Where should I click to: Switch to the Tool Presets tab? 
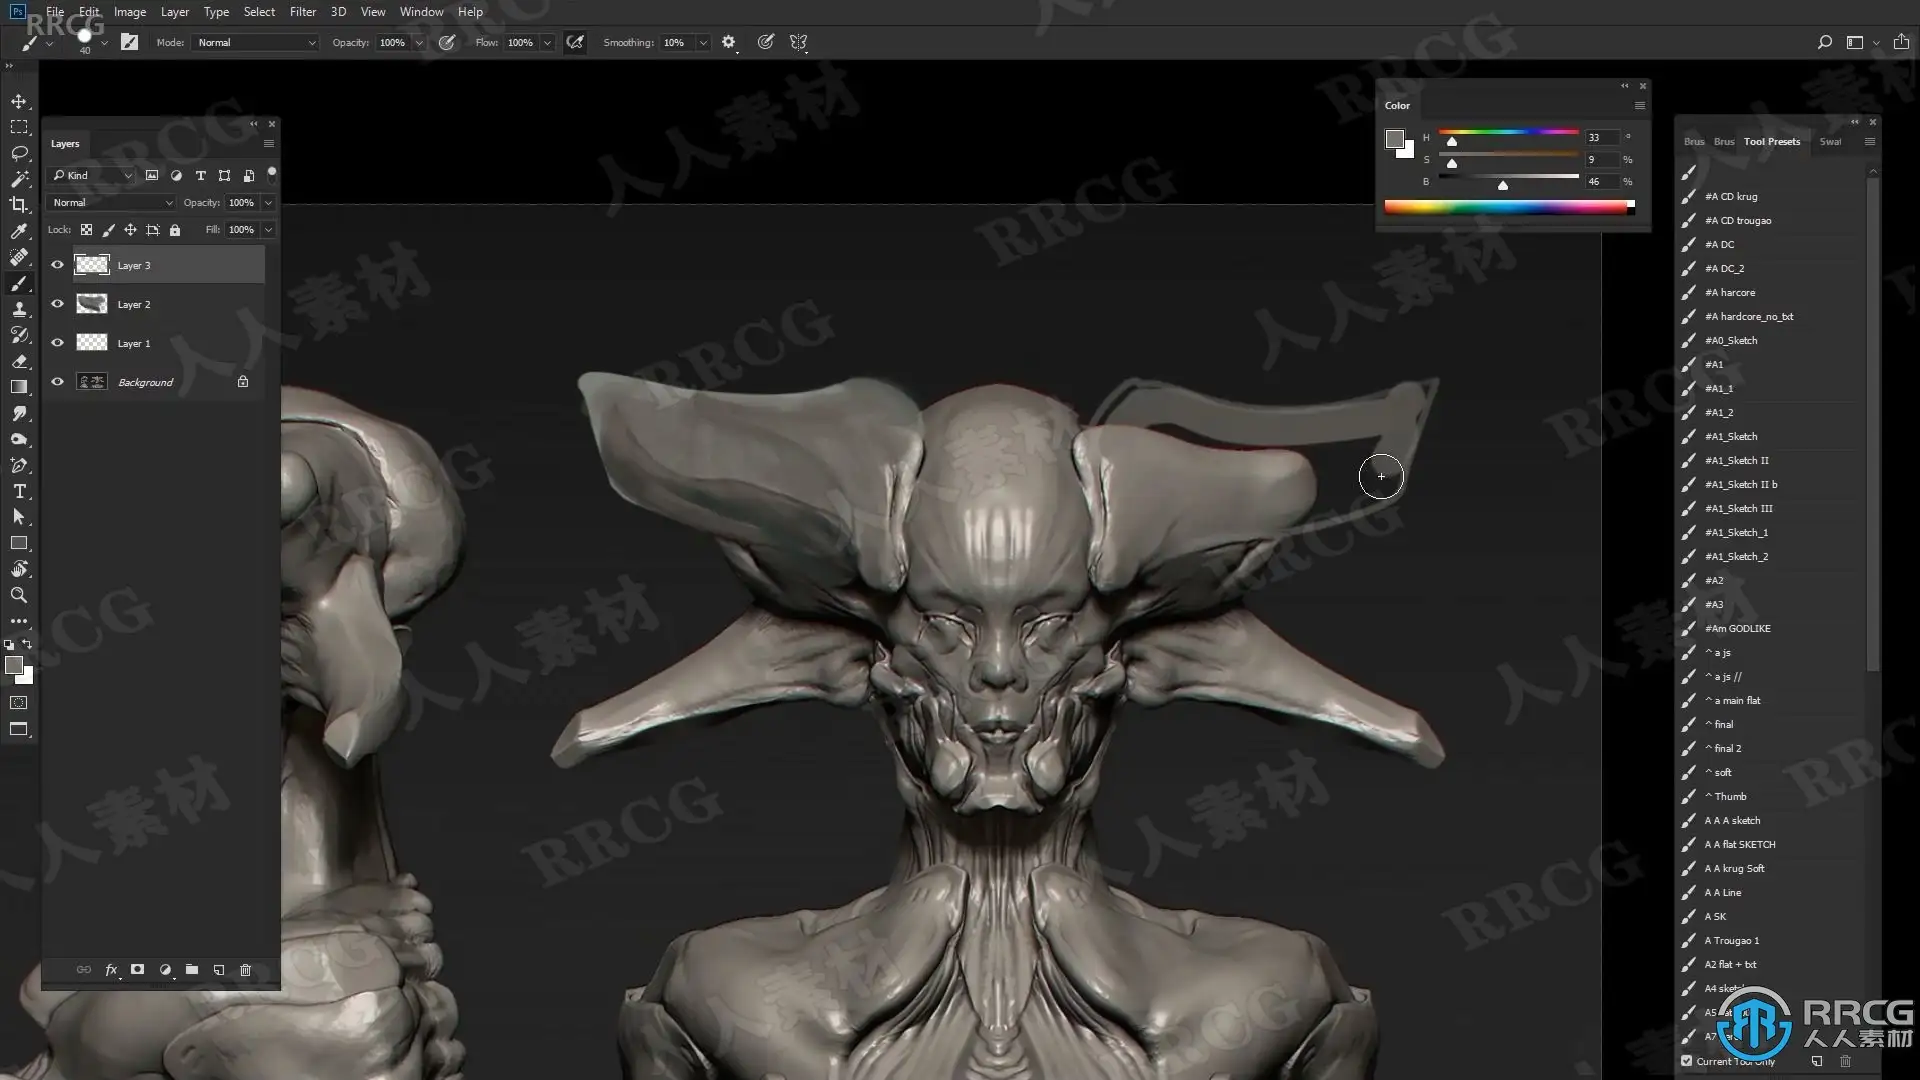tap(1771, 141)
